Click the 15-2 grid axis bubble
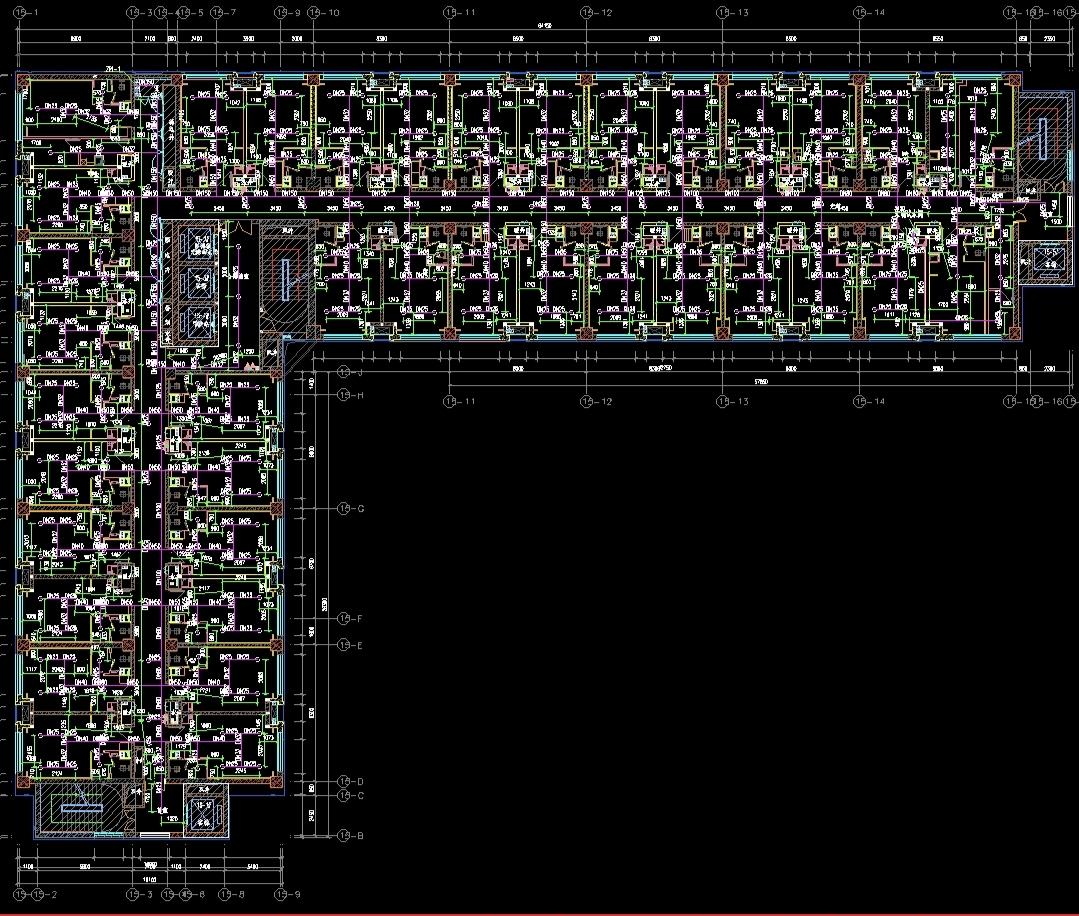Viewport: 1079px width, 916px height. pos(40,893)
